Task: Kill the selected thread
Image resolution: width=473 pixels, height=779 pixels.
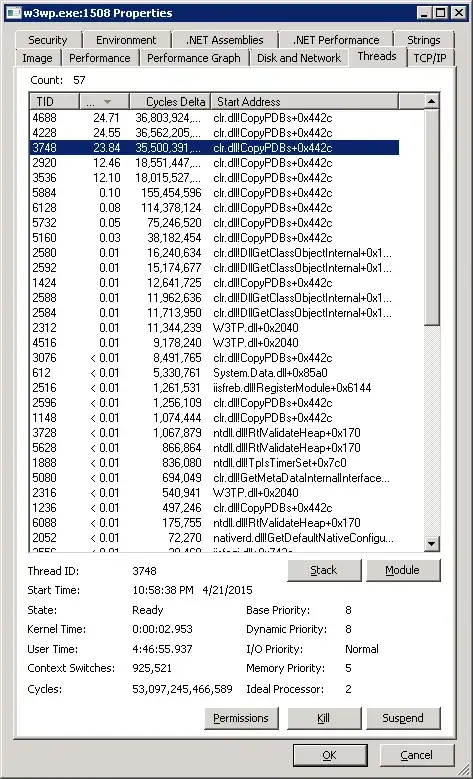Action: [324, 718]
